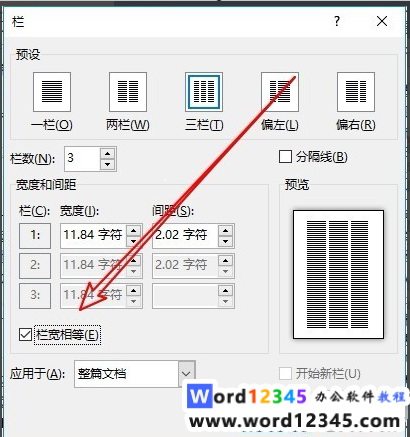Select the 一栏 one-column preset icon

click(x=52, y=92)
